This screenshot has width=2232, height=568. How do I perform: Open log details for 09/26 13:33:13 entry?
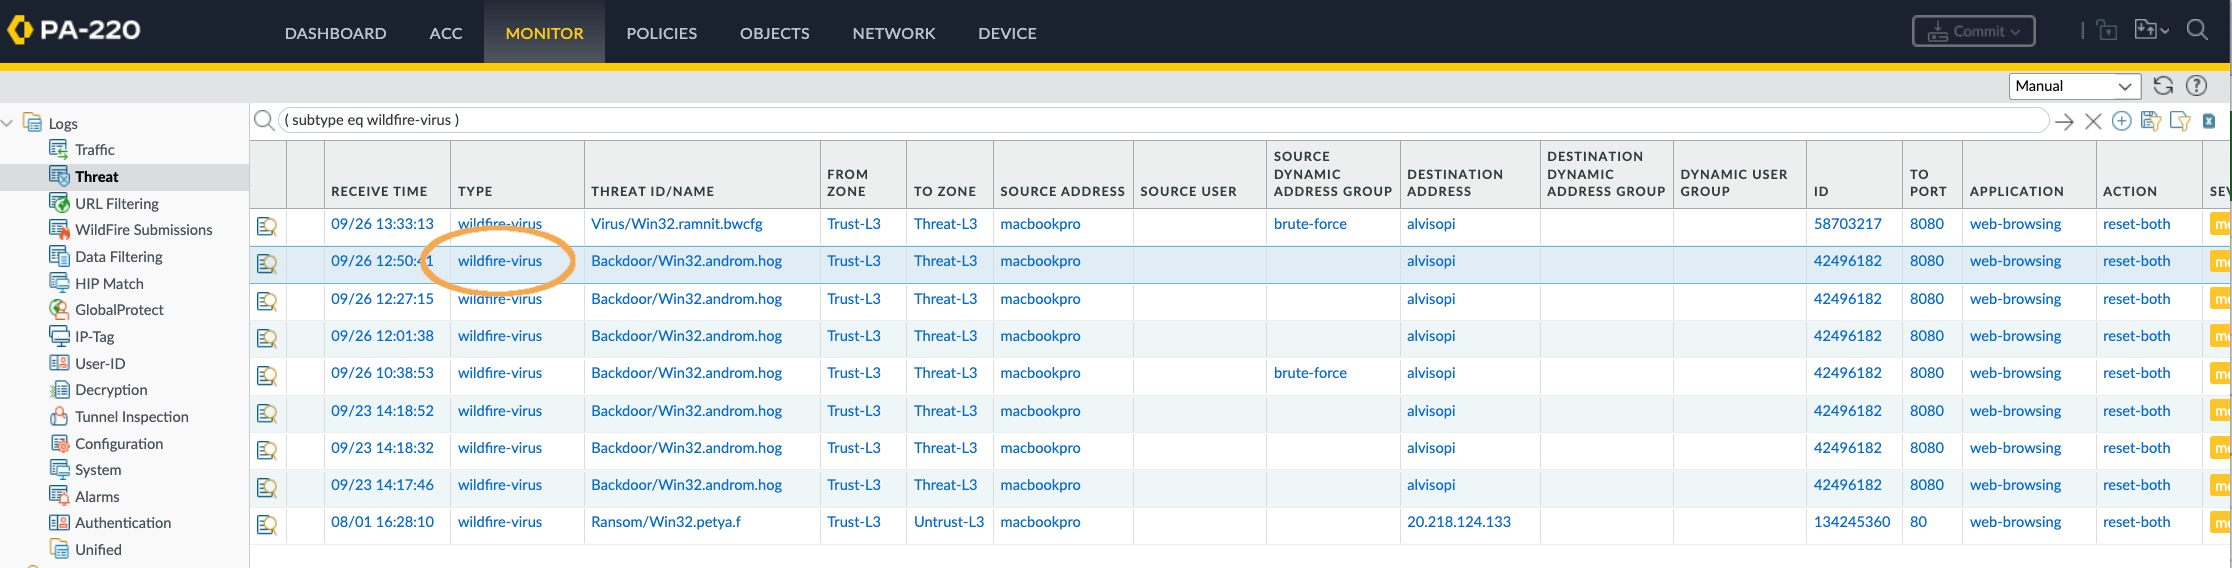coord(267,225)
